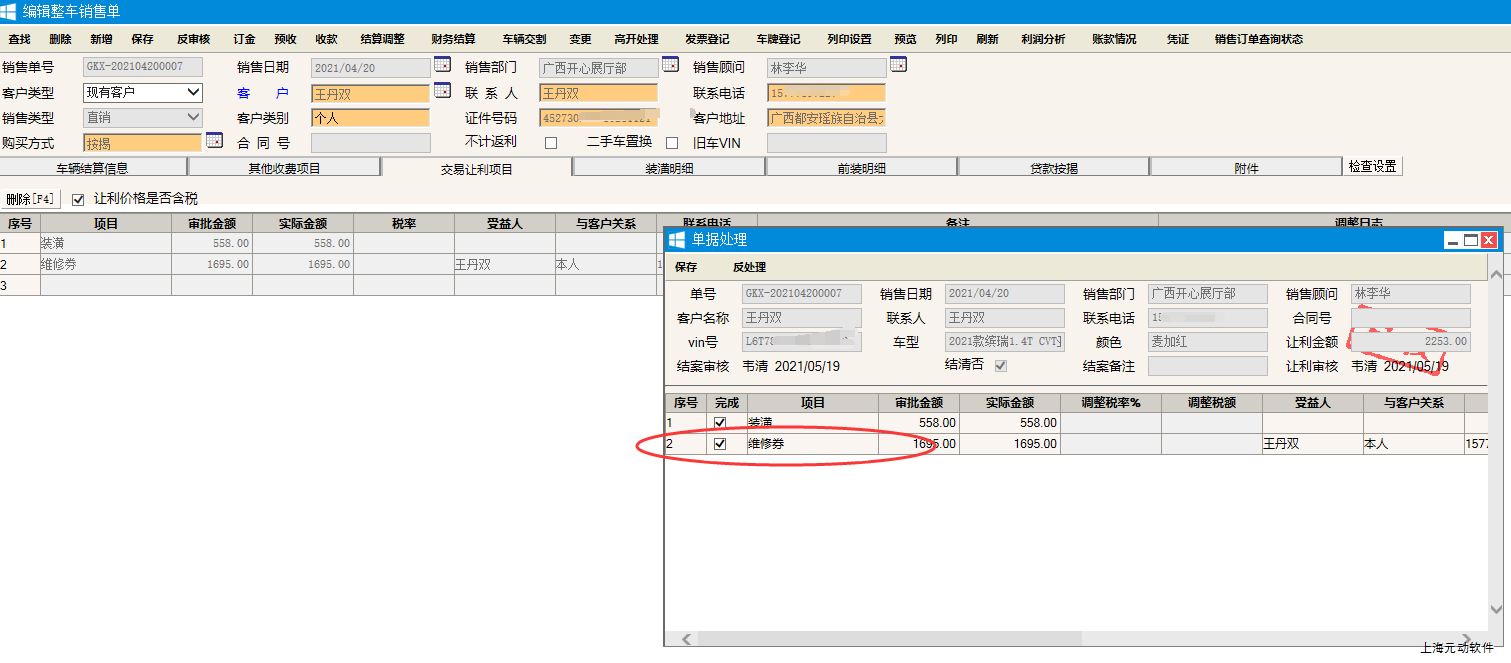Toggle the 让利价格是否含税 checkbox
The height and width of the screenshot is (663, 1511).
pos(79,199)
